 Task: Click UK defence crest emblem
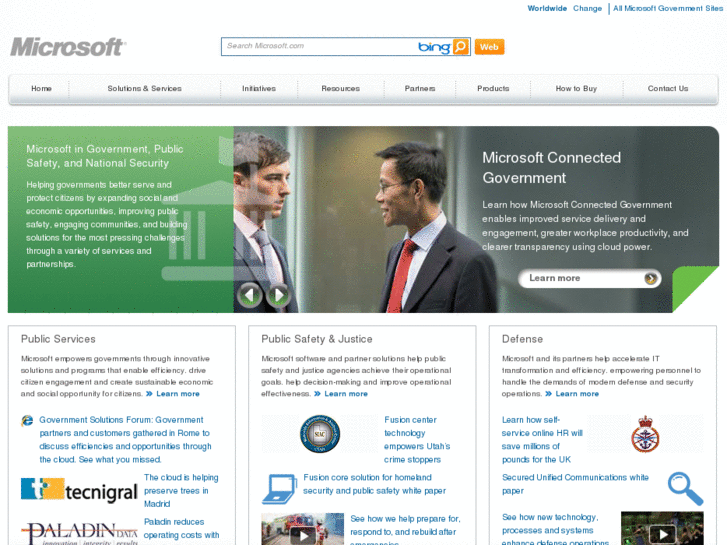point(645,434)
